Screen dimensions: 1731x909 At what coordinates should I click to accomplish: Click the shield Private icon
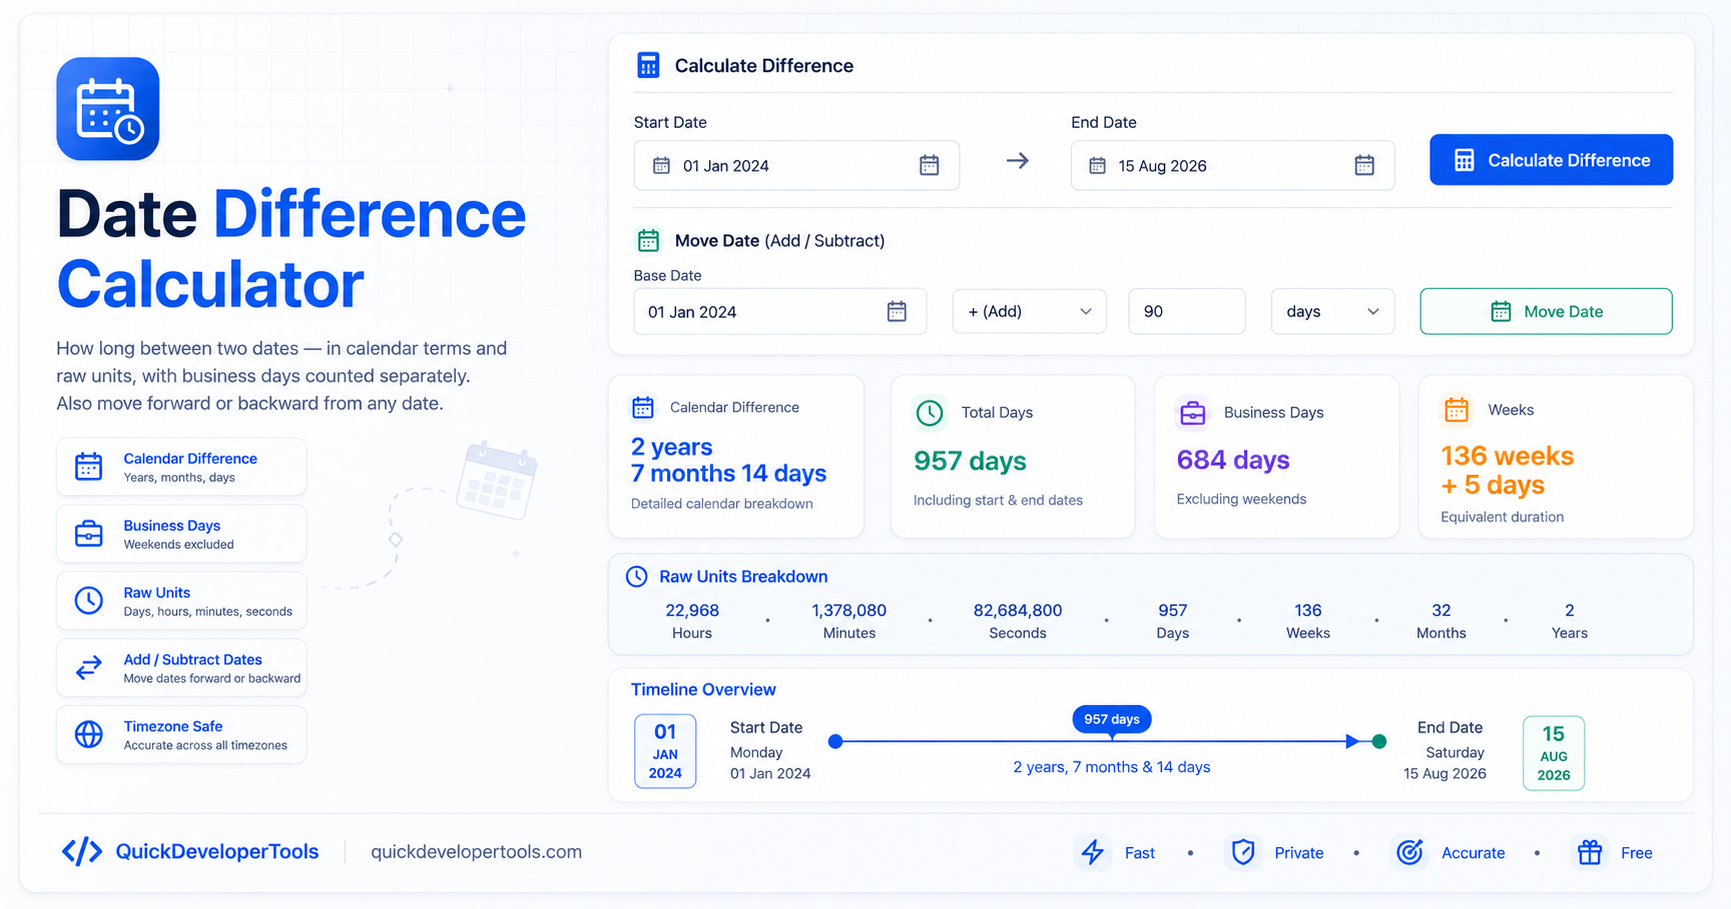pyautogui.click(x=1243, y=852)
